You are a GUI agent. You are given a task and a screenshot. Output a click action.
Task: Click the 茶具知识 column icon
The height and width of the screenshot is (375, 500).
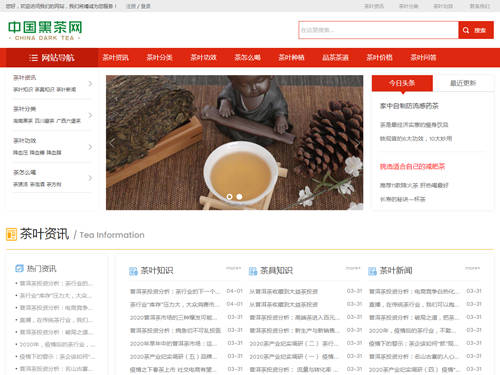[x=253, y=271]
